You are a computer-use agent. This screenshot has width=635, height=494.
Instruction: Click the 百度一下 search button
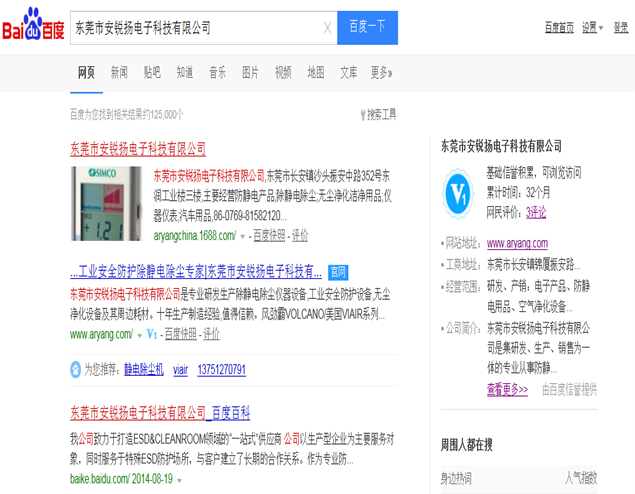click(367, 28)
